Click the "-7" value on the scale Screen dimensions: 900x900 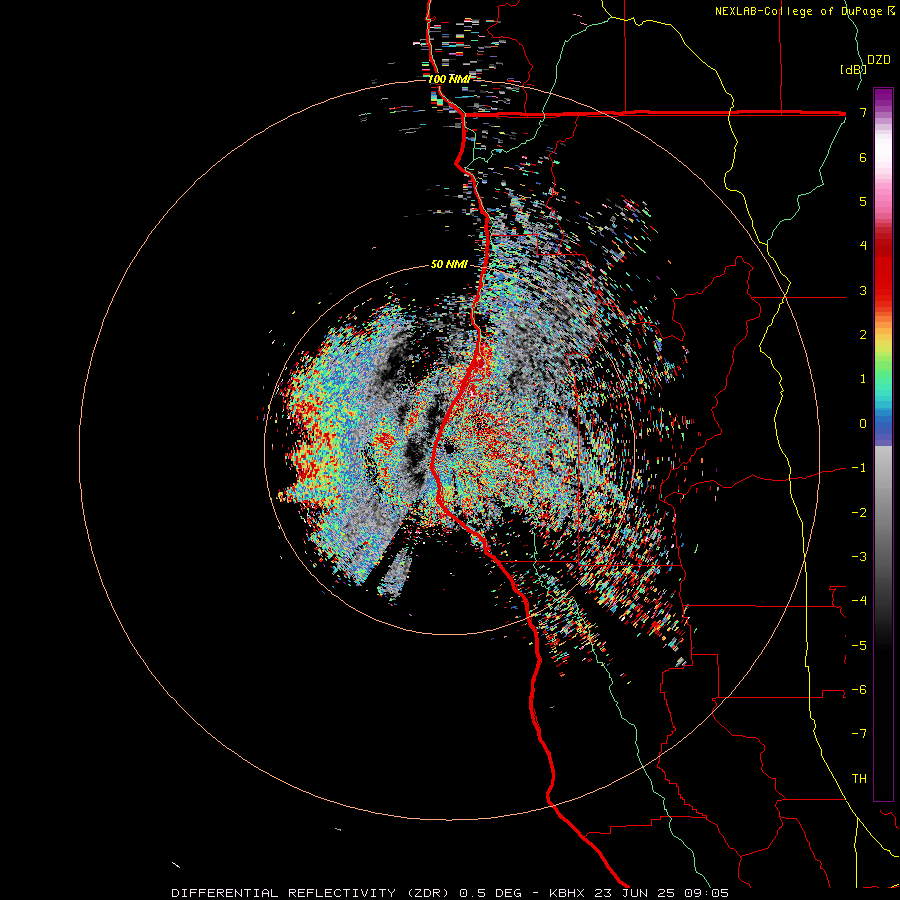point(860,734)
